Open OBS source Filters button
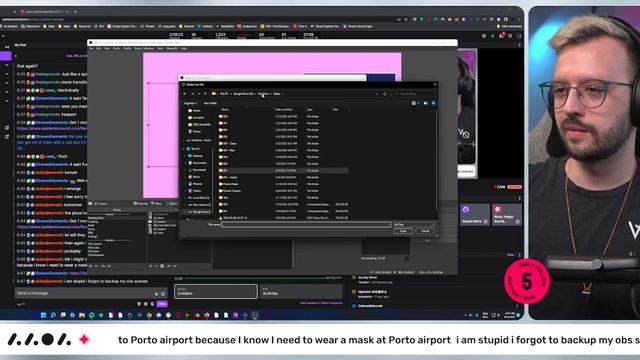The width and height of the screenshot is (640, 360). [x=156, y=203]
